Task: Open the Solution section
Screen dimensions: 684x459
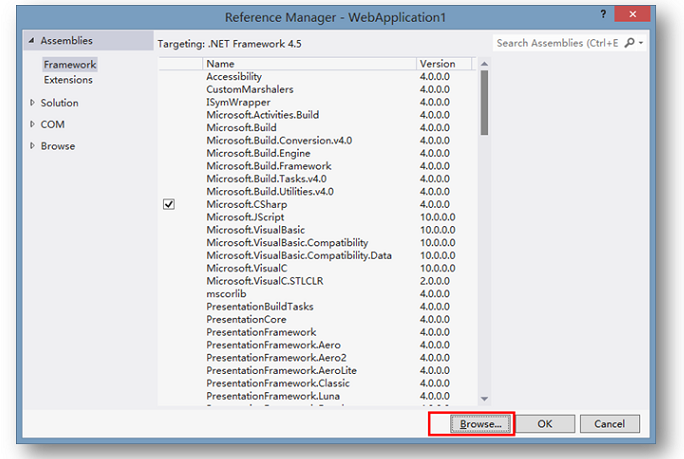Action: [59, 103]
